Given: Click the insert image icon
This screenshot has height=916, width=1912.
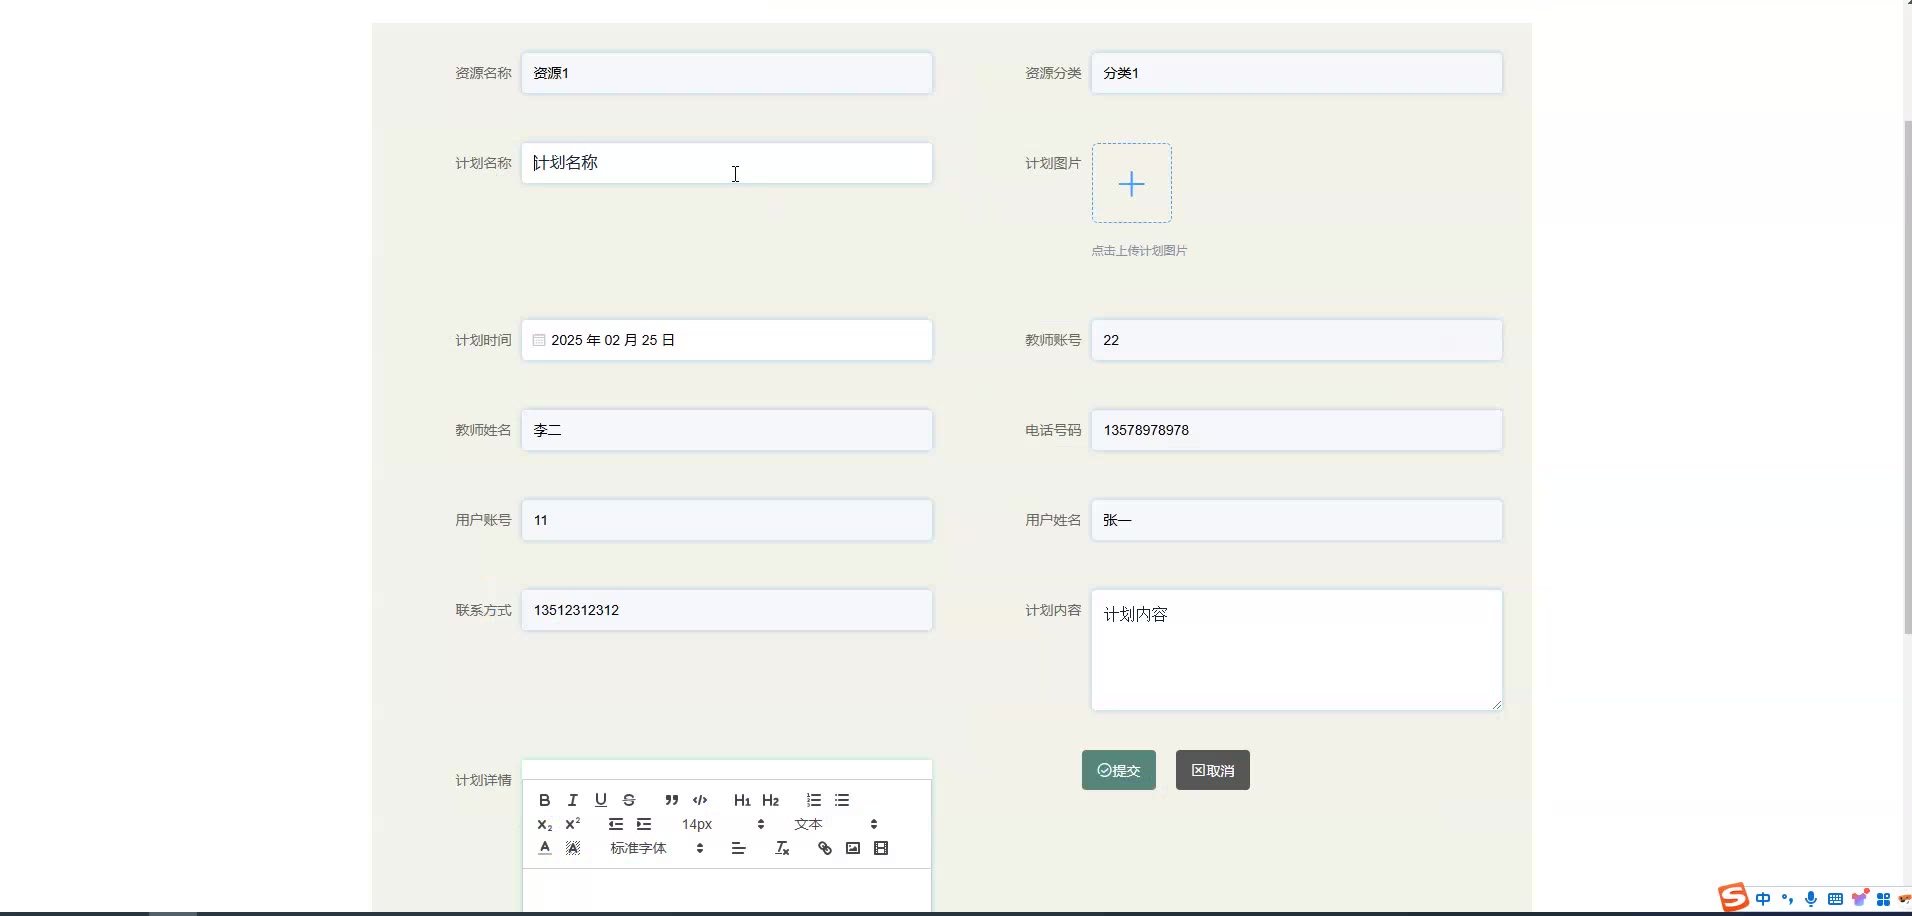Looking at the screenshot, I should pyautogui.click(x=852, y=848).
